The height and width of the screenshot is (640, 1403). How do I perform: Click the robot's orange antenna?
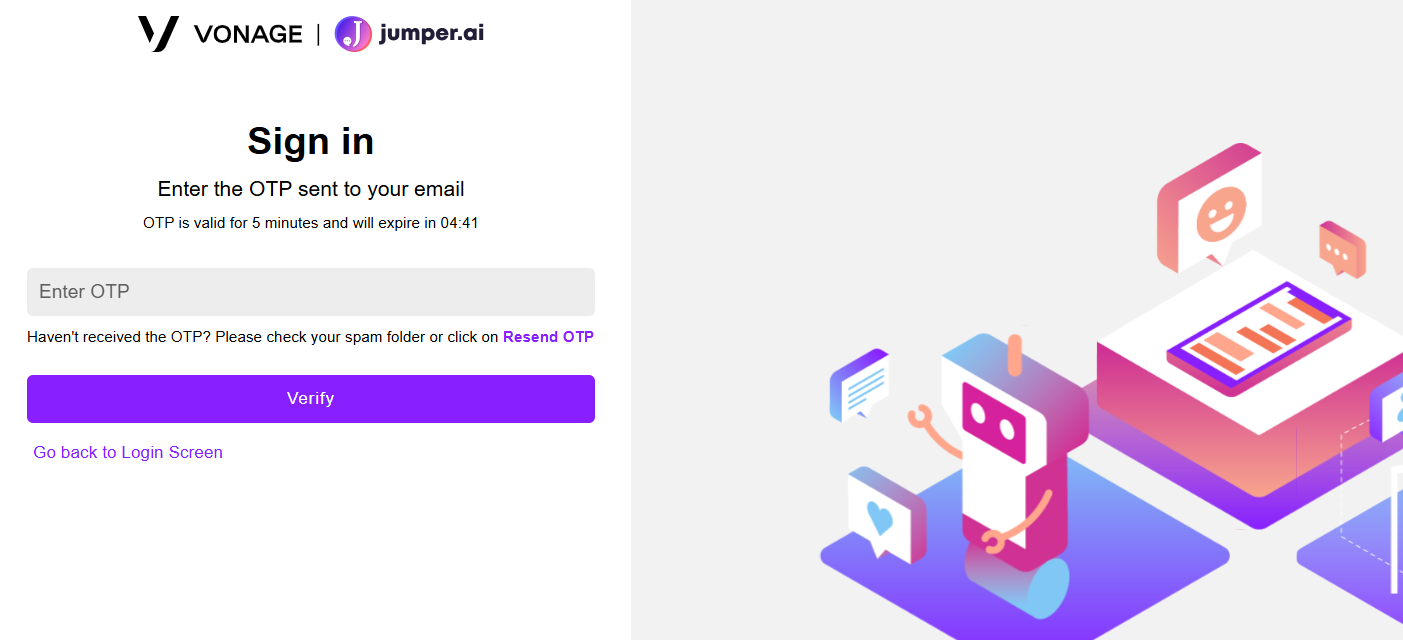tap(1015, 354)
